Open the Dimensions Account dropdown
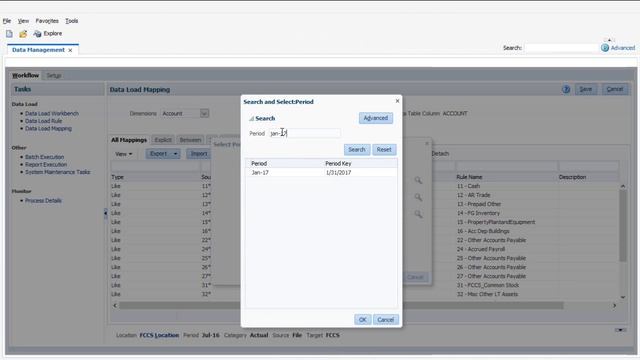Screen dimensions: 640x360 204,113
